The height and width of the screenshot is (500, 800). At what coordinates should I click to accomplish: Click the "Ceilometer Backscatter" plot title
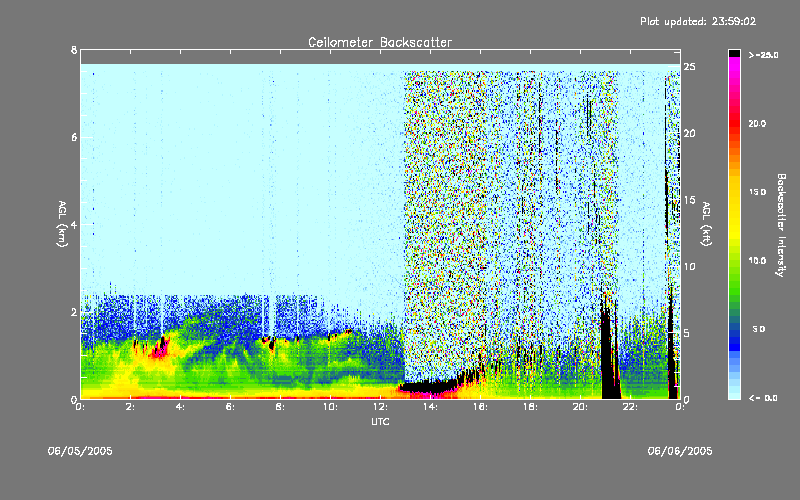point(380,42)
